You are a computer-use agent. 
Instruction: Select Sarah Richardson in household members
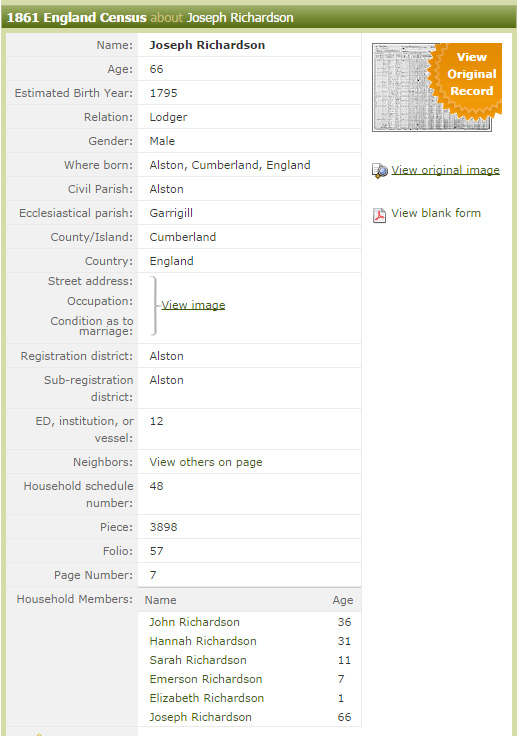pyautogui.click(x=198, y=660)
